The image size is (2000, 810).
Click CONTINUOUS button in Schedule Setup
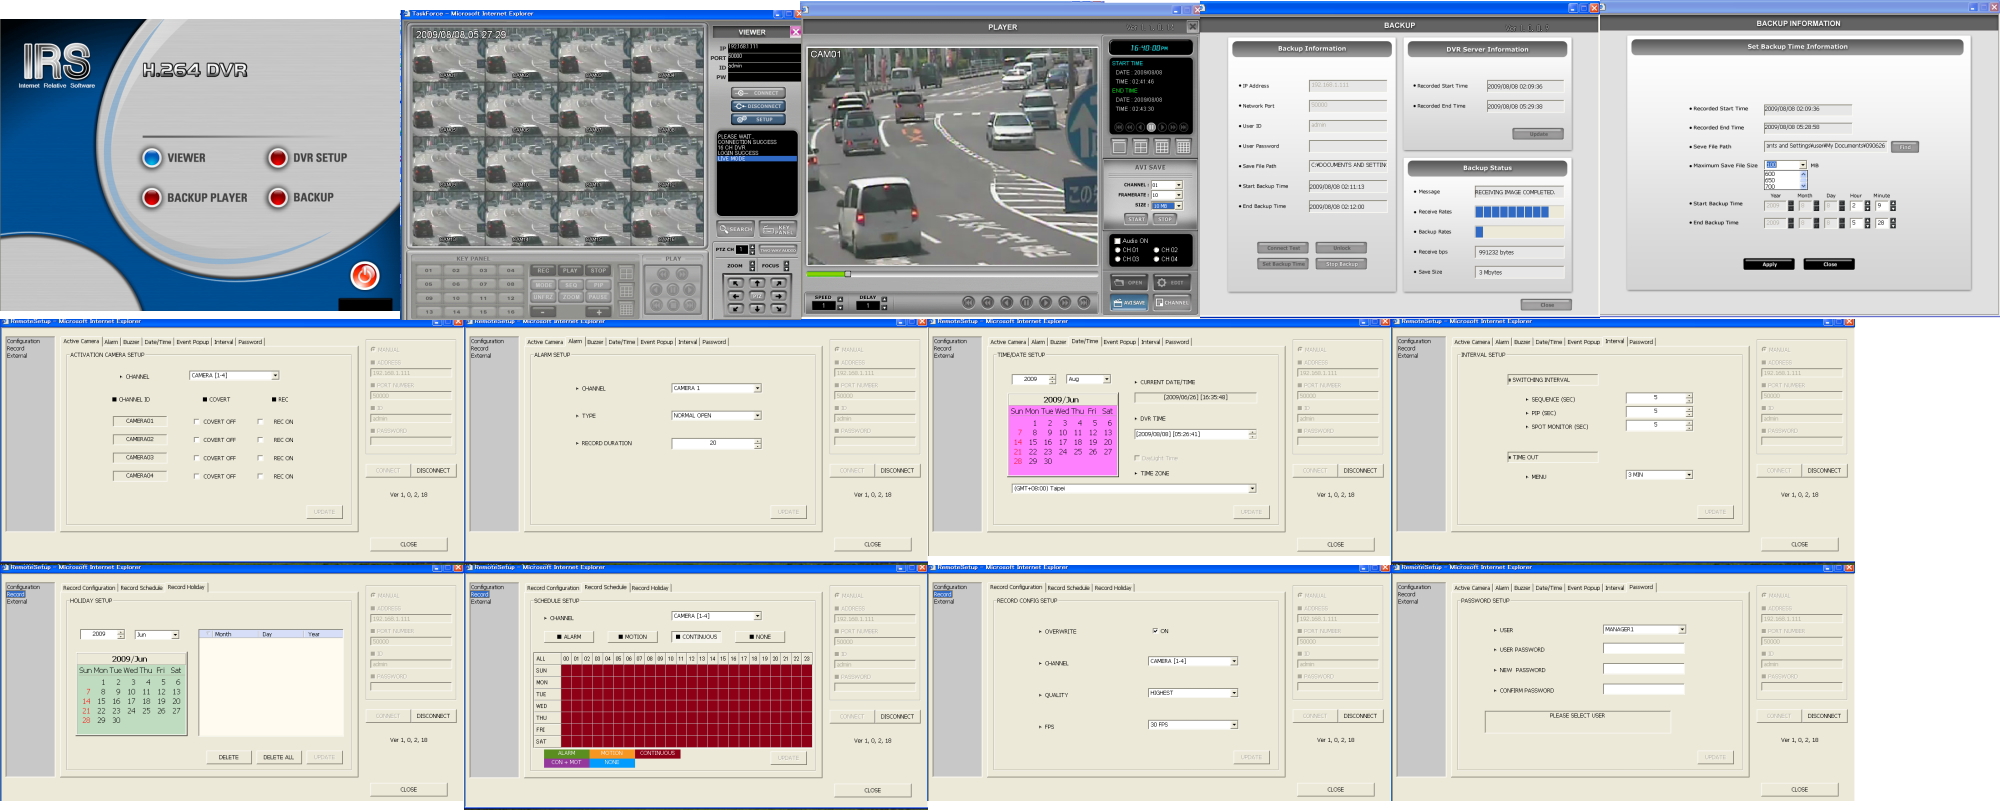[x=695, y=637]
